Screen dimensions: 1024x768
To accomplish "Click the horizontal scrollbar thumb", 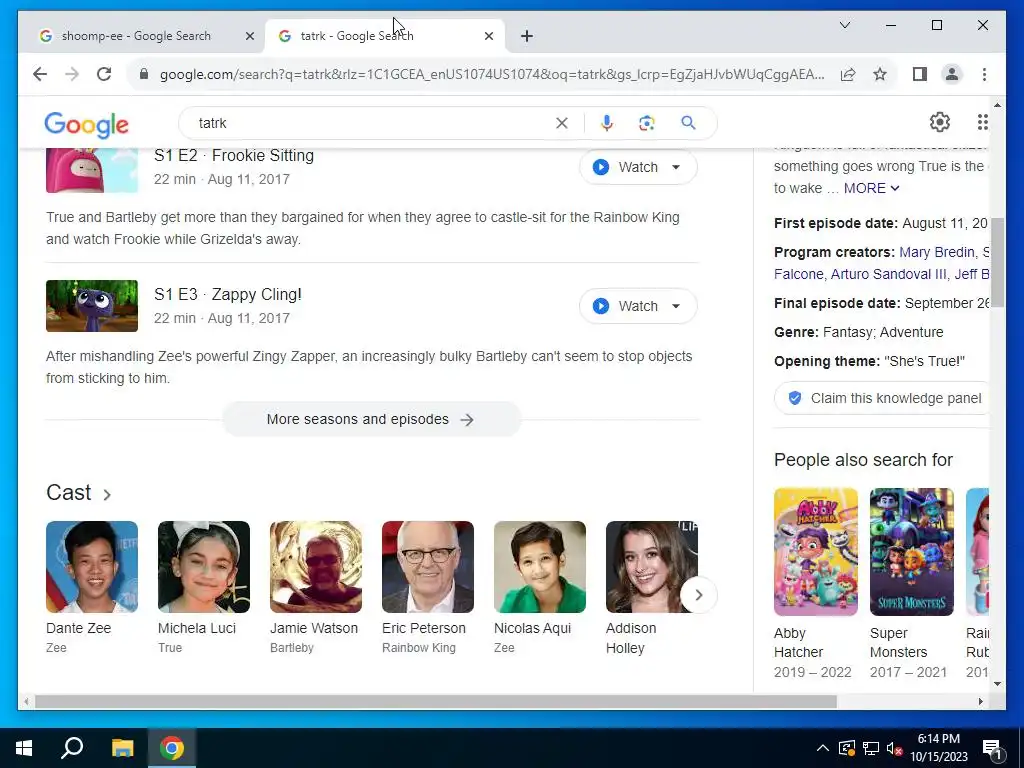I will [x=436, y=701].
